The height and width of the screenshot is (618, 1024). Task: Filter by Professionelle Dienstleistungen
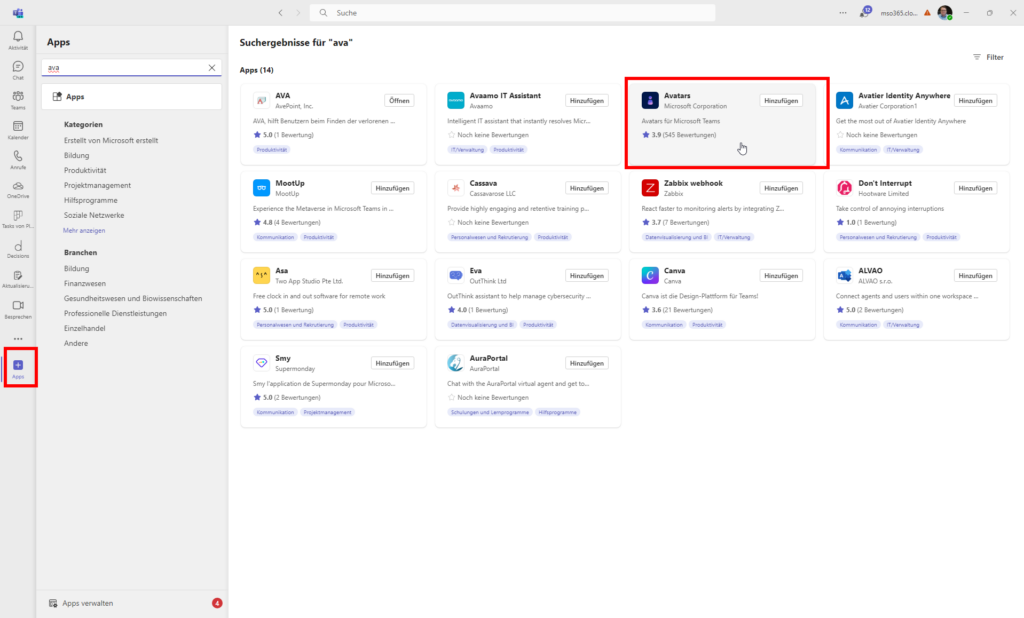coord(115,313)
